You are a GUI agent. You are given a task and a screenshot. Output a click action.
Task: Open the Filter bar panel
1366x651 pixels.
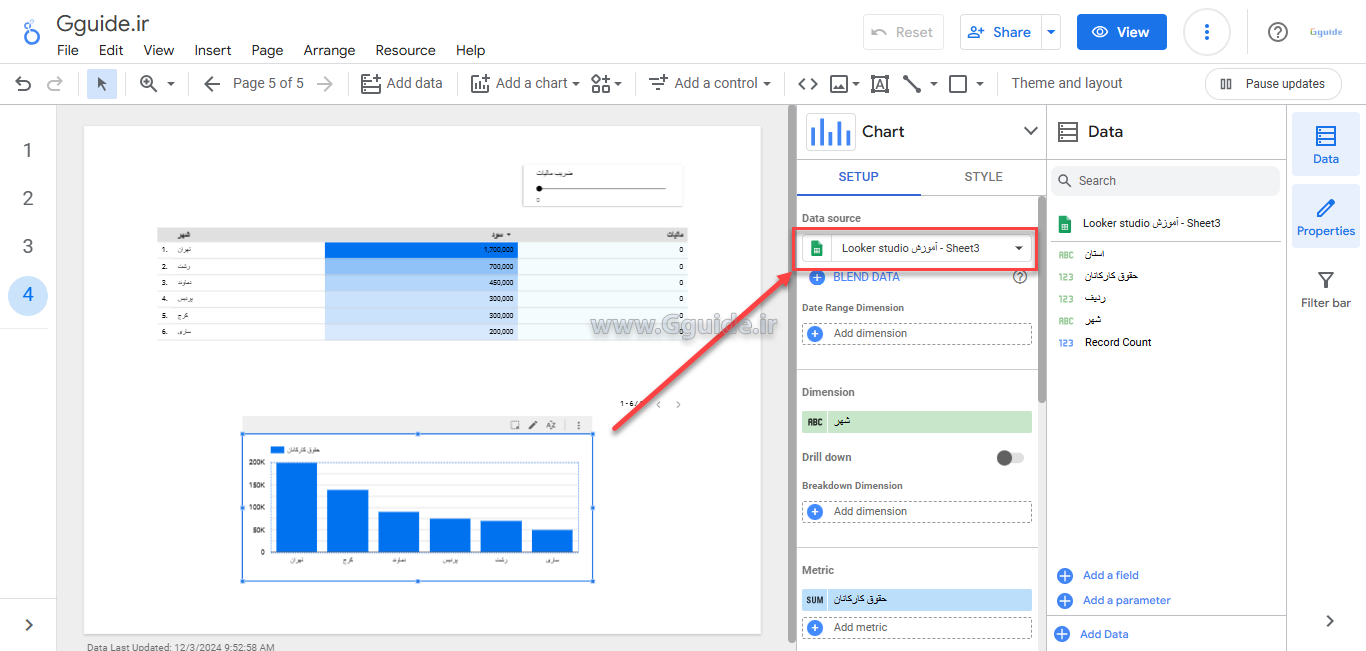click(1325, 290)
